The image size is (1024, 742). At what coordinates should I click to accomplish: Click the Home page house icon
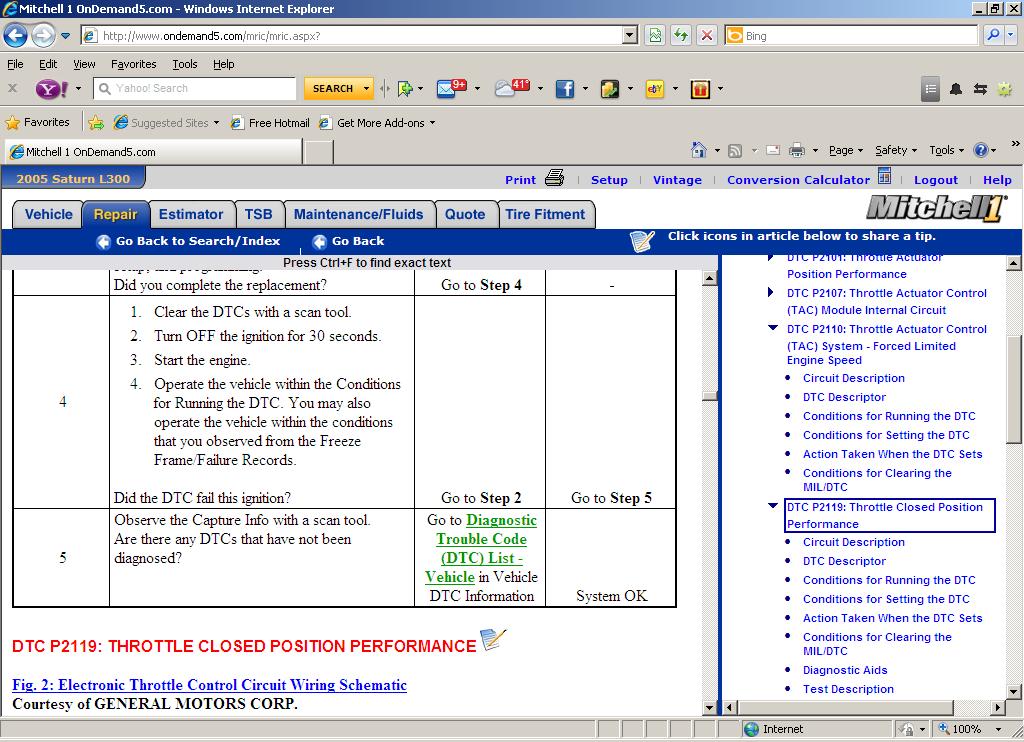click(699, 150)
